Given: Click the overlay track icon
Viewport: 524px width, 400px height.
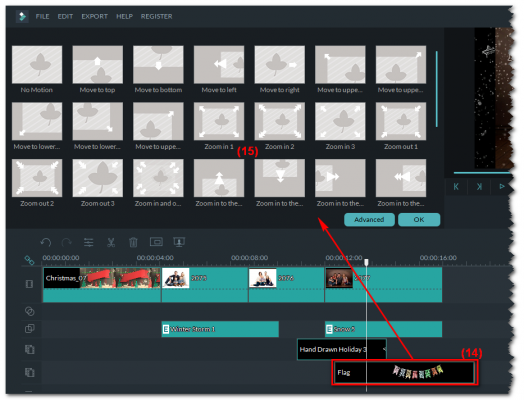Looking at the screenshot, I should [x=29, y=329].
